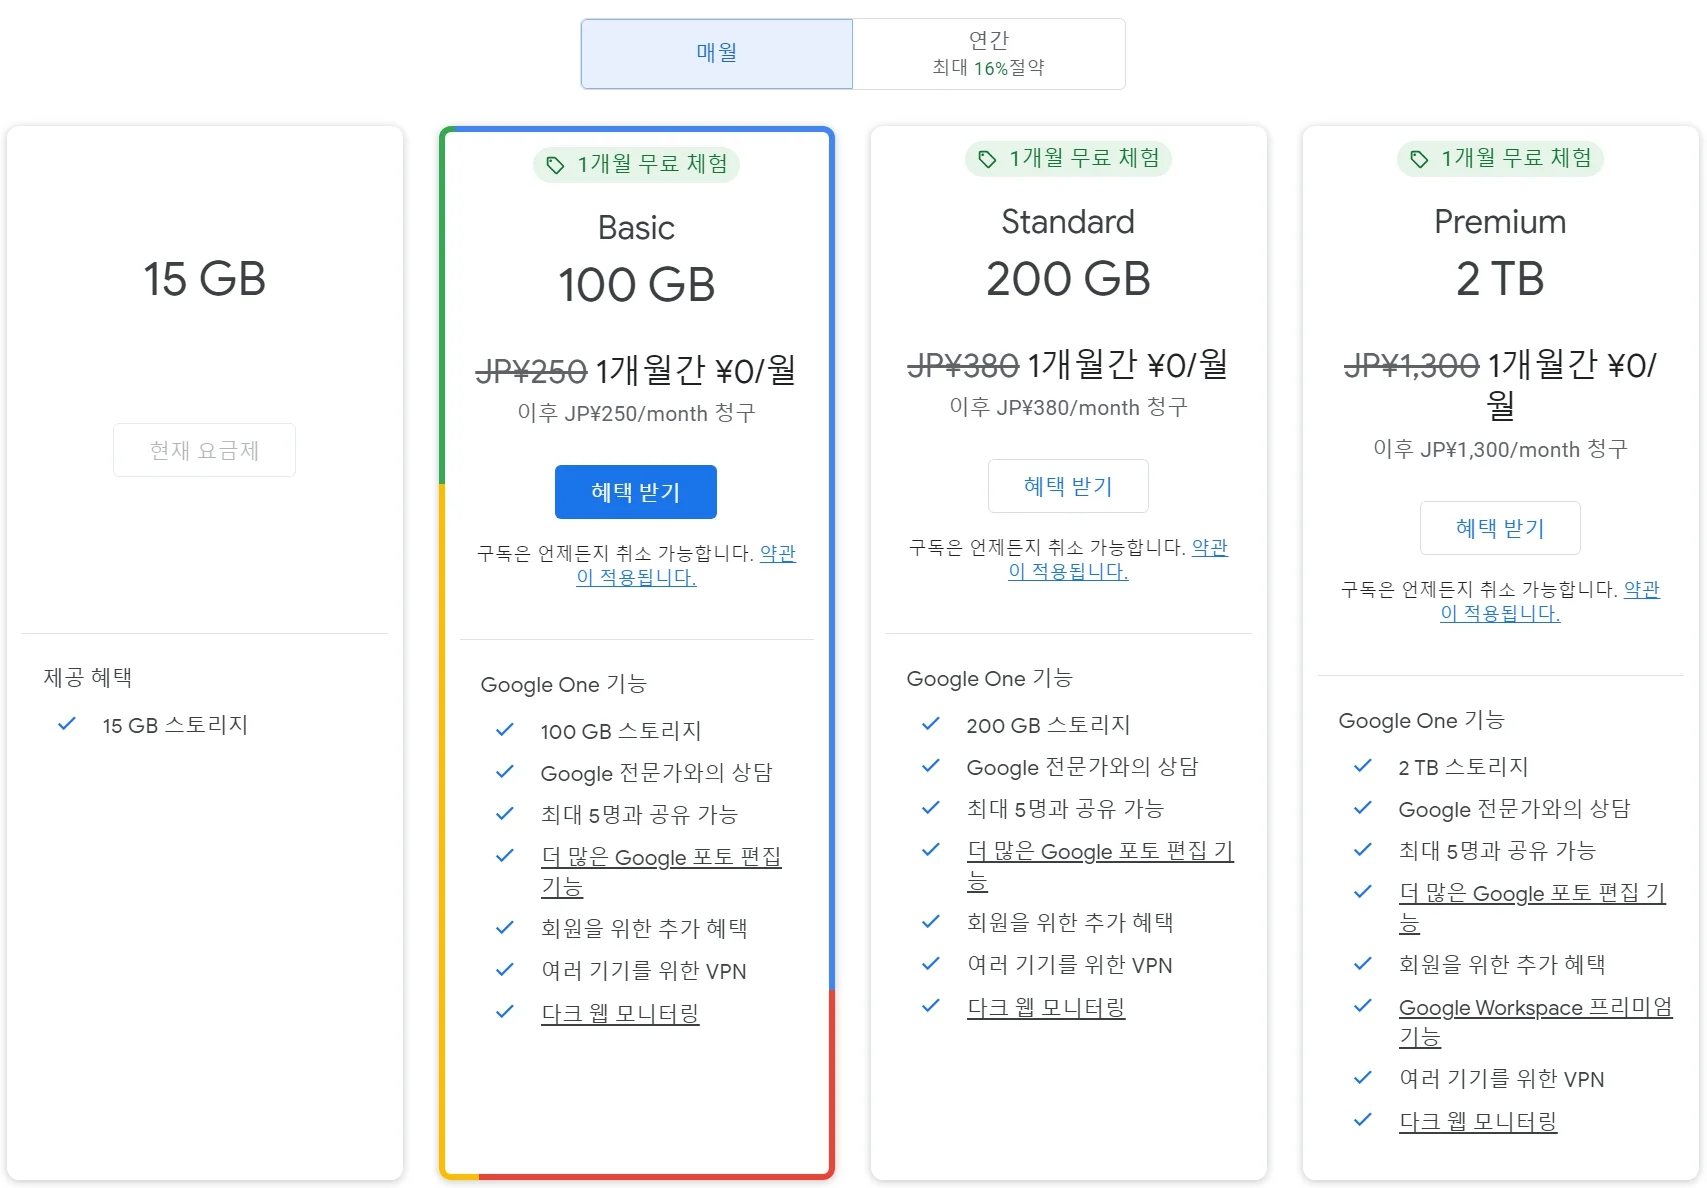Switch to 연간 annual billing tab

pos(989,54)
